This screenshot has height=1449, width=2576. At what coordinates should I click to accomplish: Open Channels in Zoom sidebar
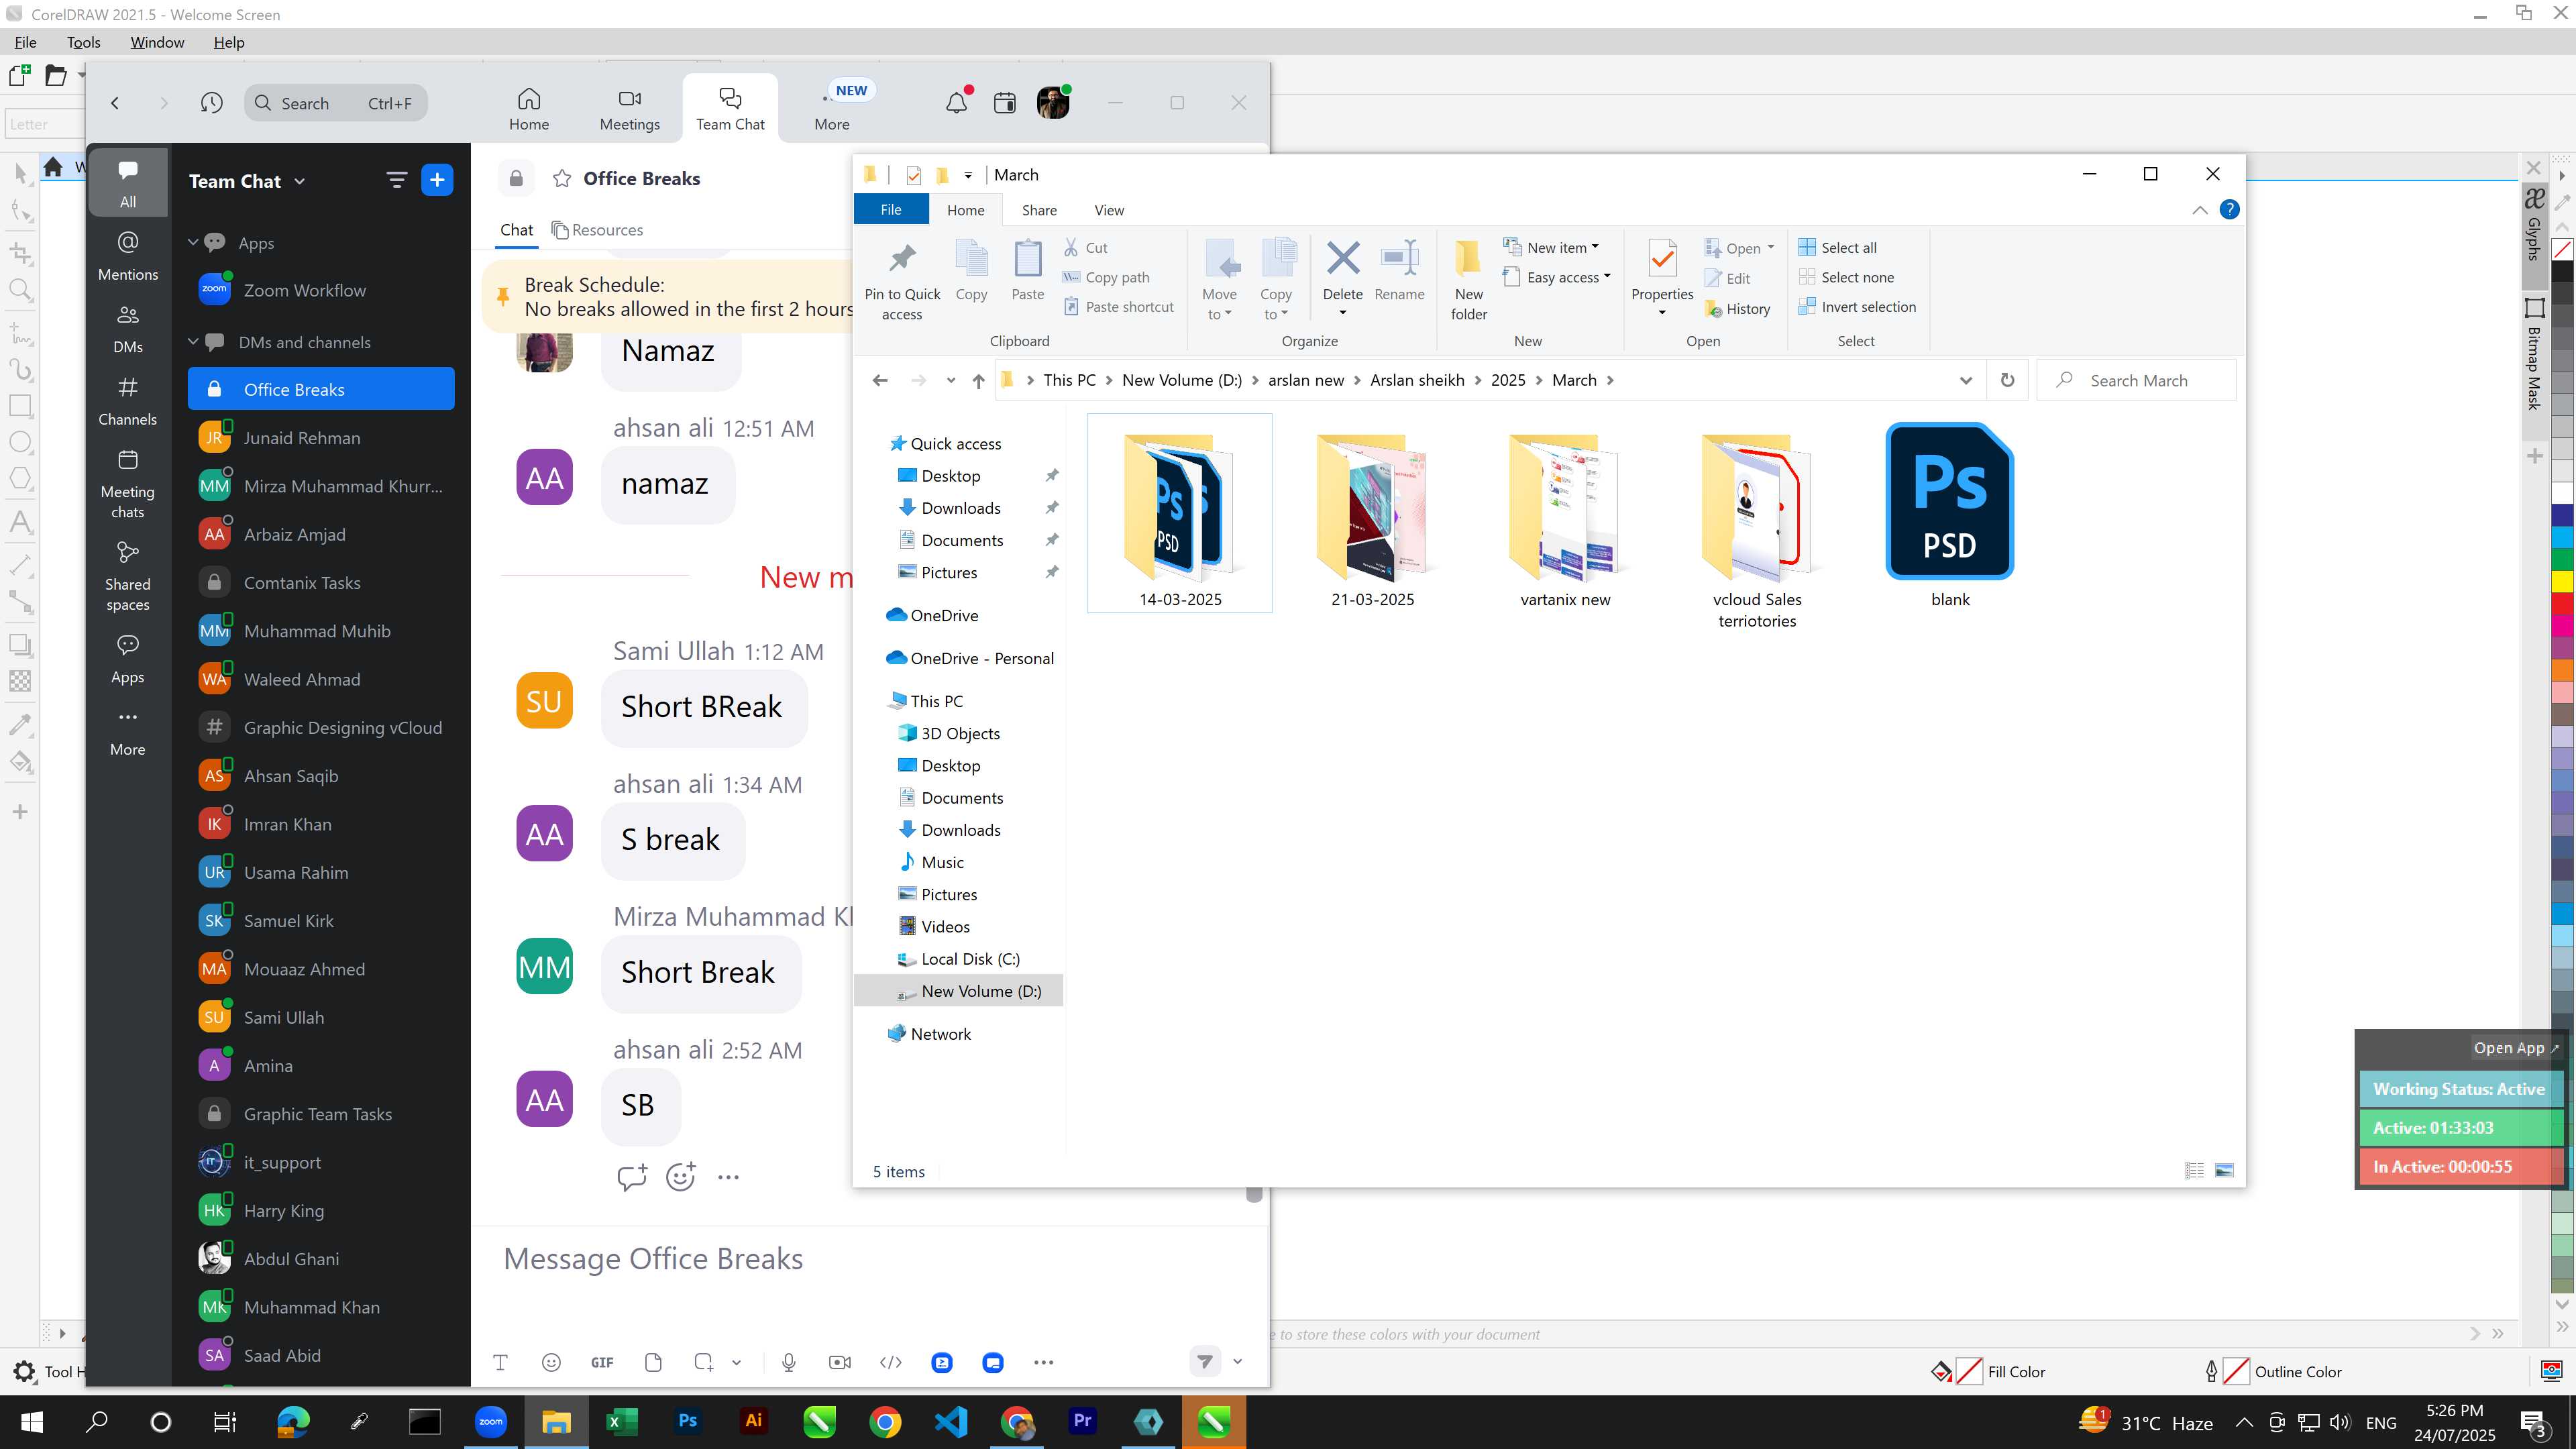128,401
